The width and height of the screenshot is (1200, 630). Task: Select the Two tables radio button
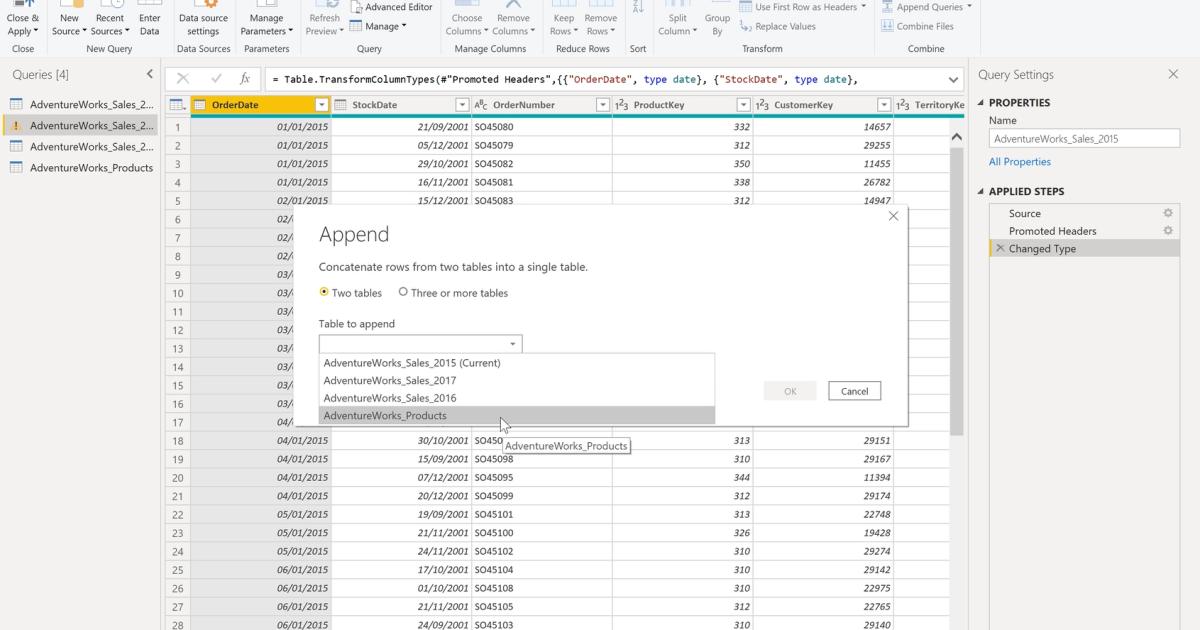325,292
